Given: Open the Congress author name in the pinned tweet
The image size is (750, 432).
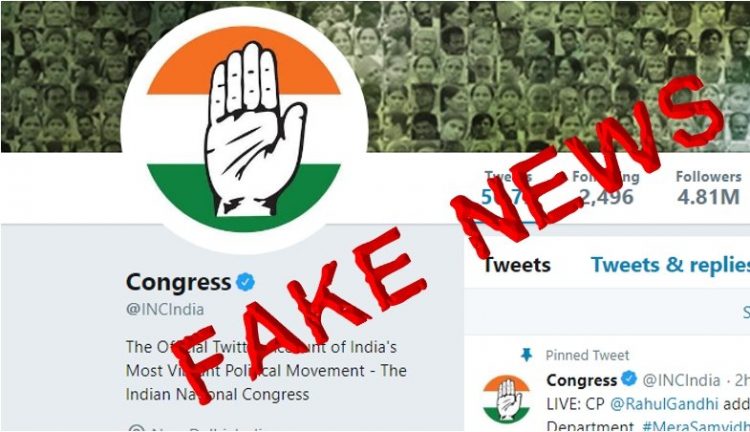Looking at the screenshot, I should 582,380.
